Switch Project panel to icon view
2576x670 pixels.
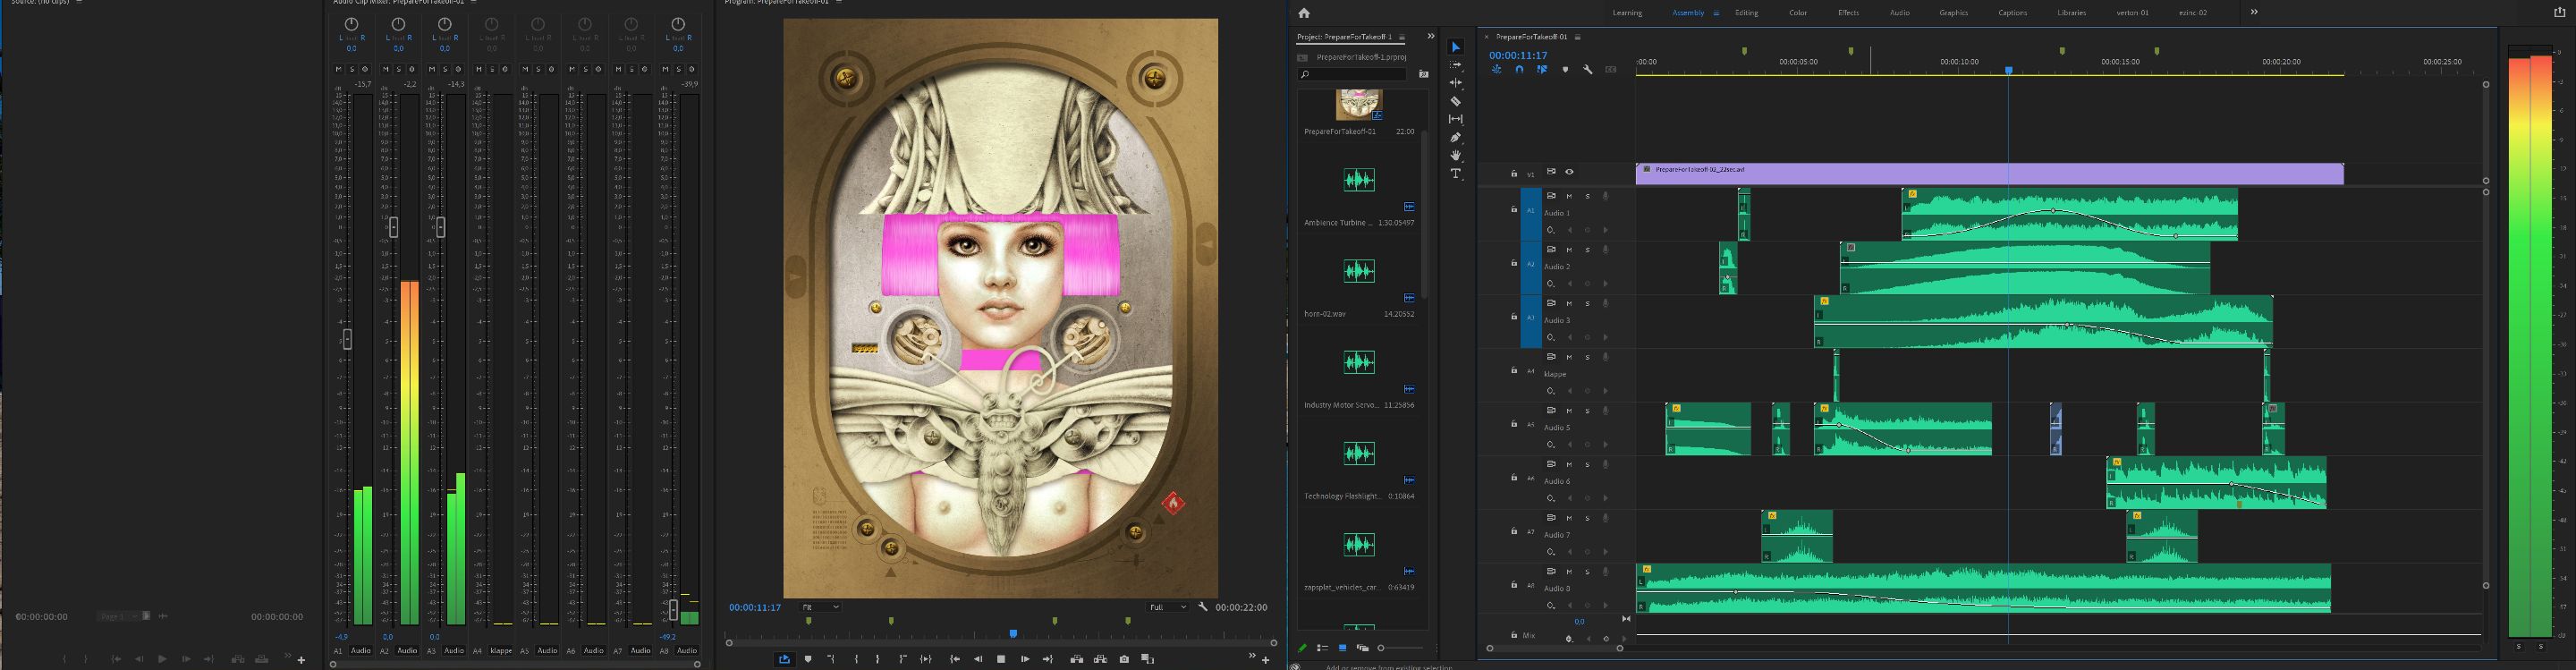click(1343, 648)
